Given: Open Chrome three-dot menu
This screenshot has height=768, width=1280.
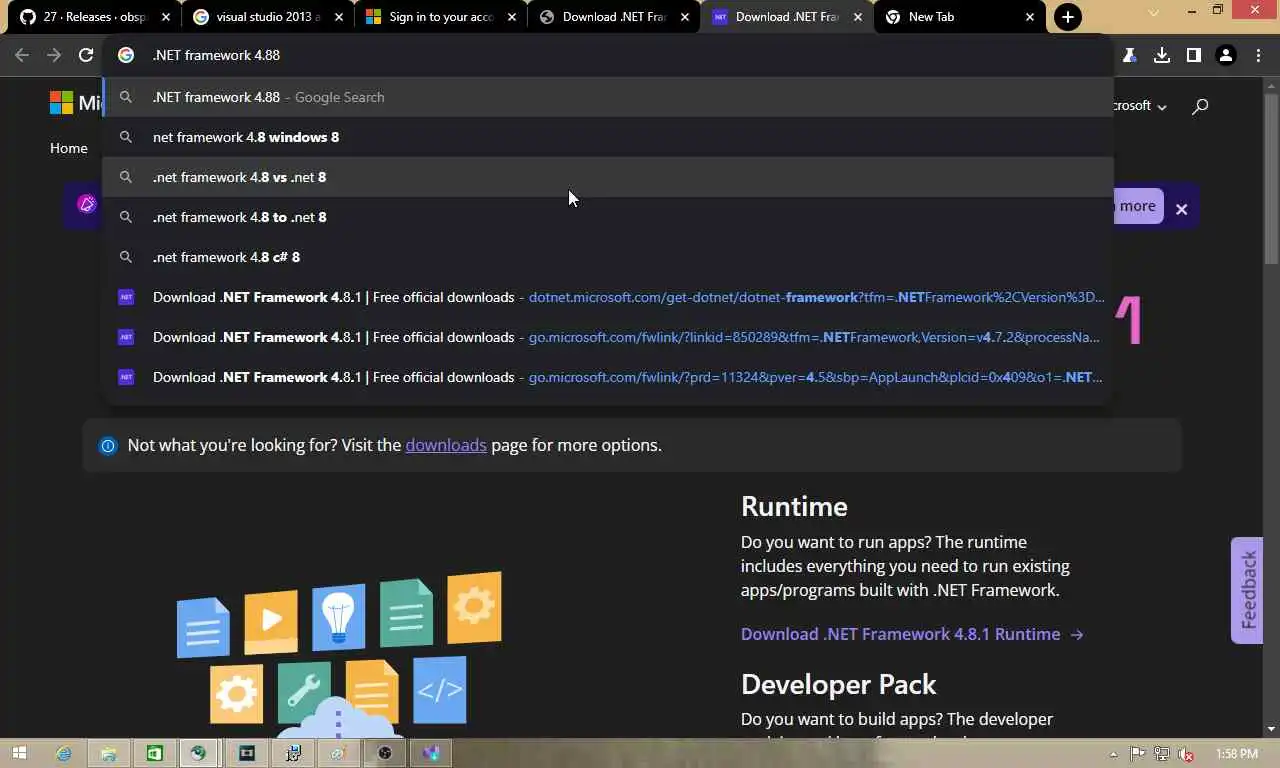Looking at the screenshot, I should click(x=1259, y=56).
